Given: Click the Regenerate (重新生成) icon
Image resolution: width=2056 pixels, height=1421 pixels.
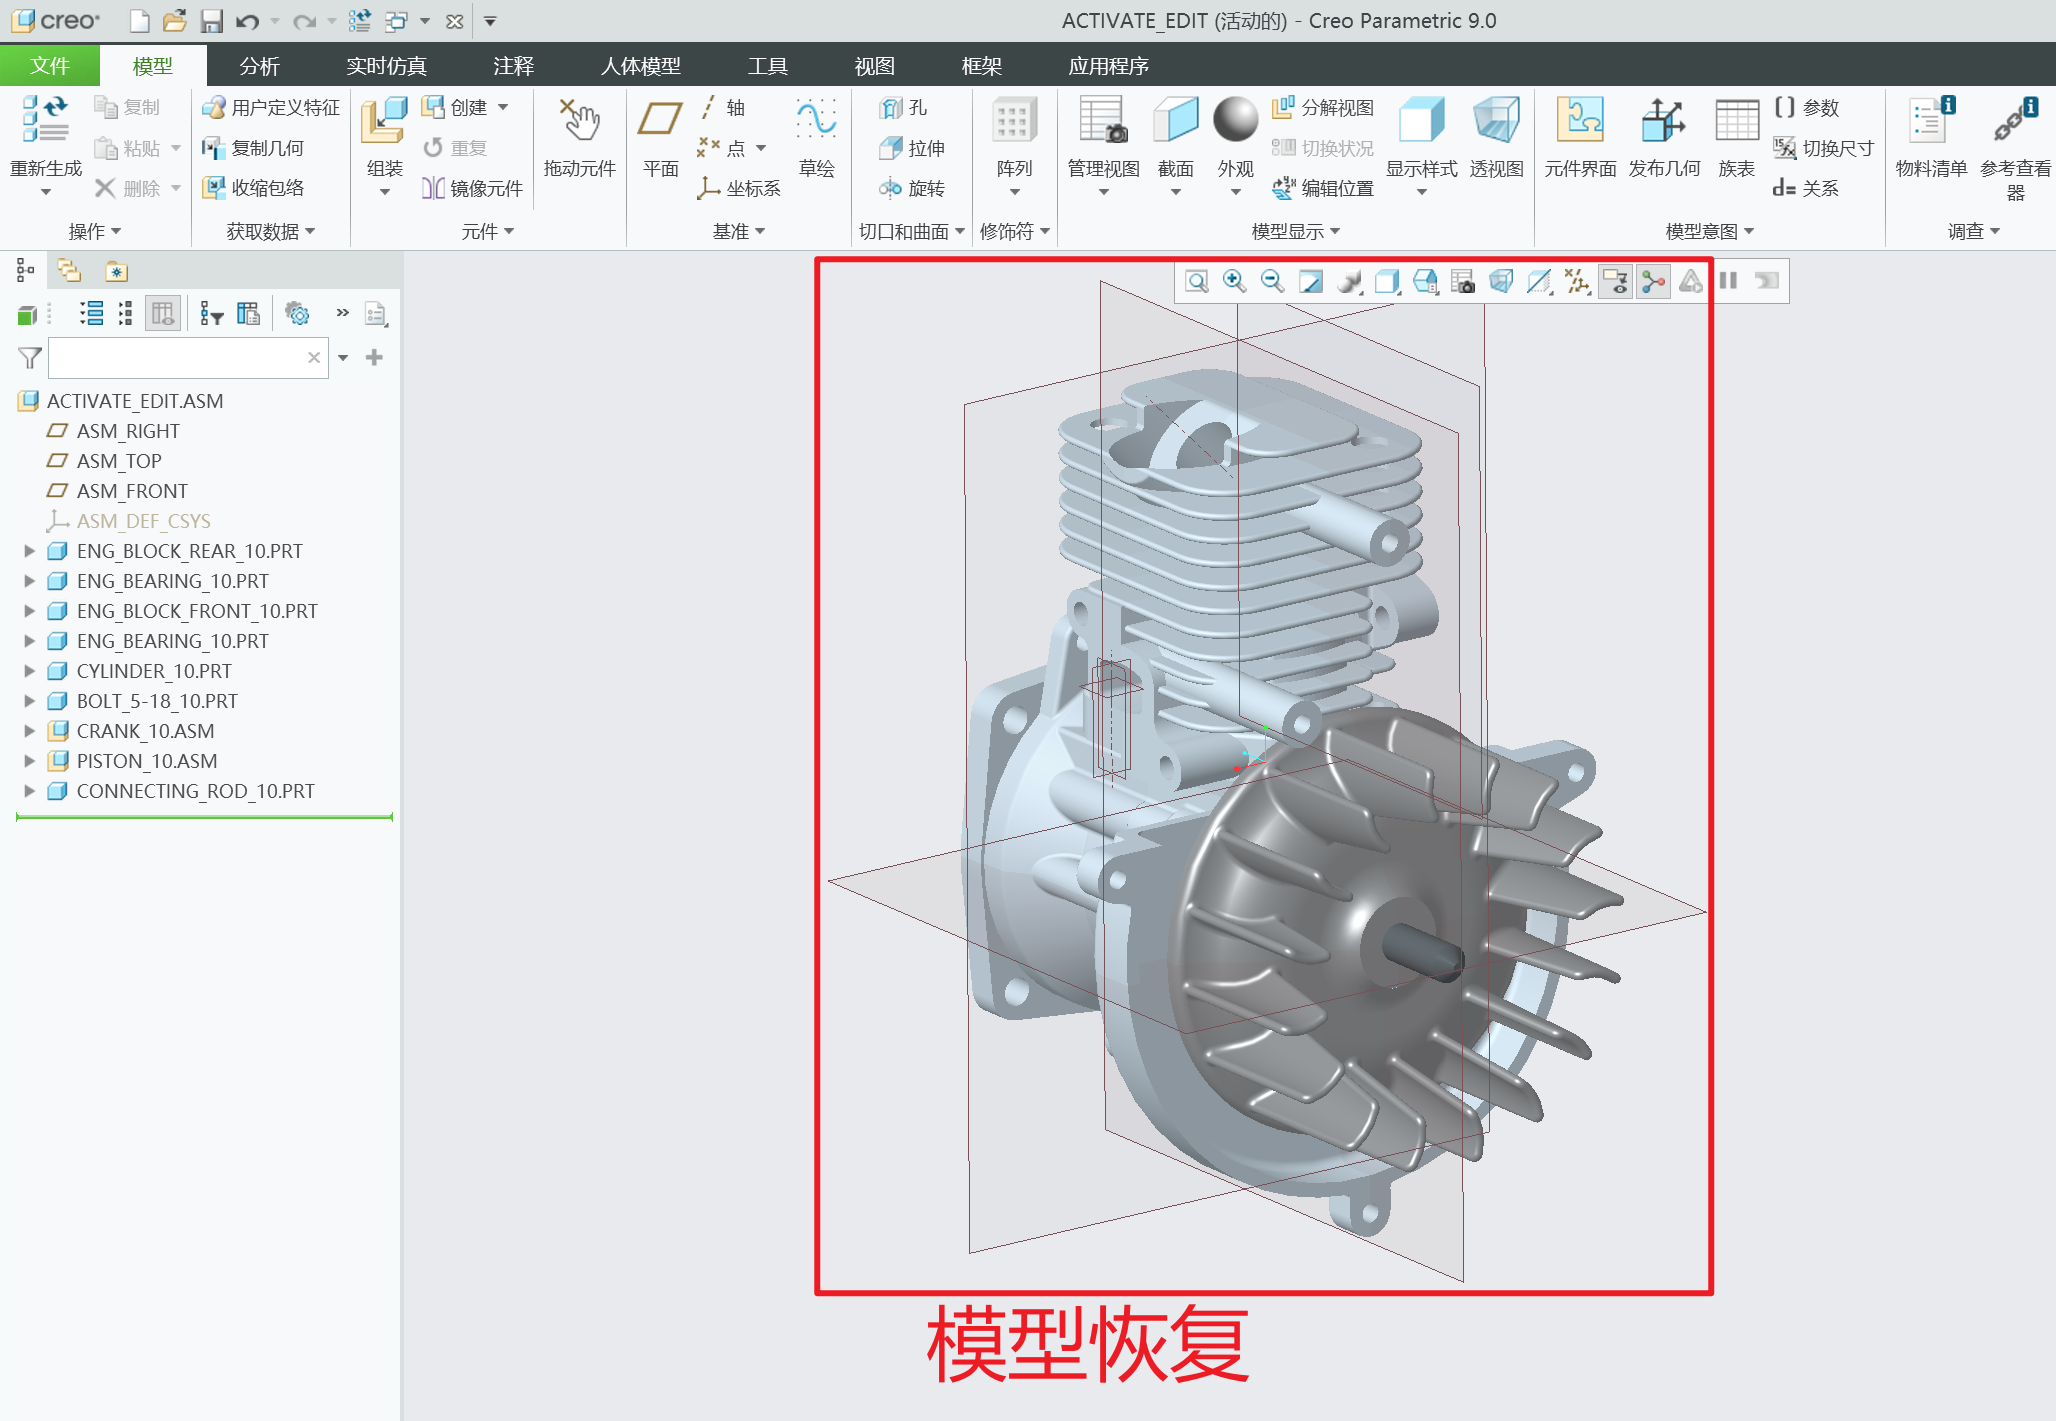Looking at the screenshot, I should point(45,120).
